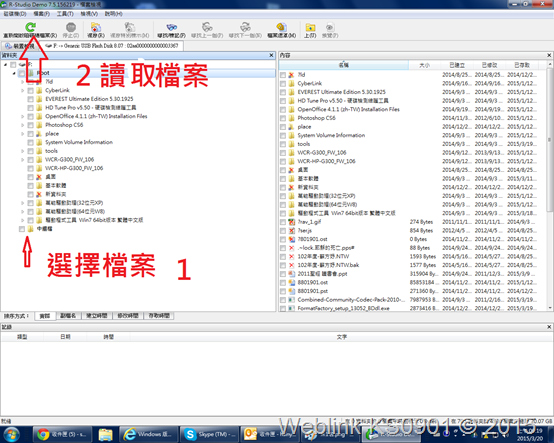
Task: Open the 工具(T) menu
Action: pos(65,14)
